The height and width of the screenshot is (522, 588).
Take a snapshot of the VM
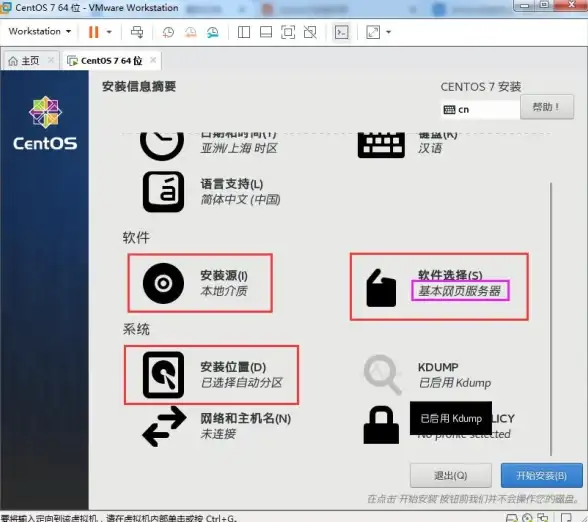168,32
